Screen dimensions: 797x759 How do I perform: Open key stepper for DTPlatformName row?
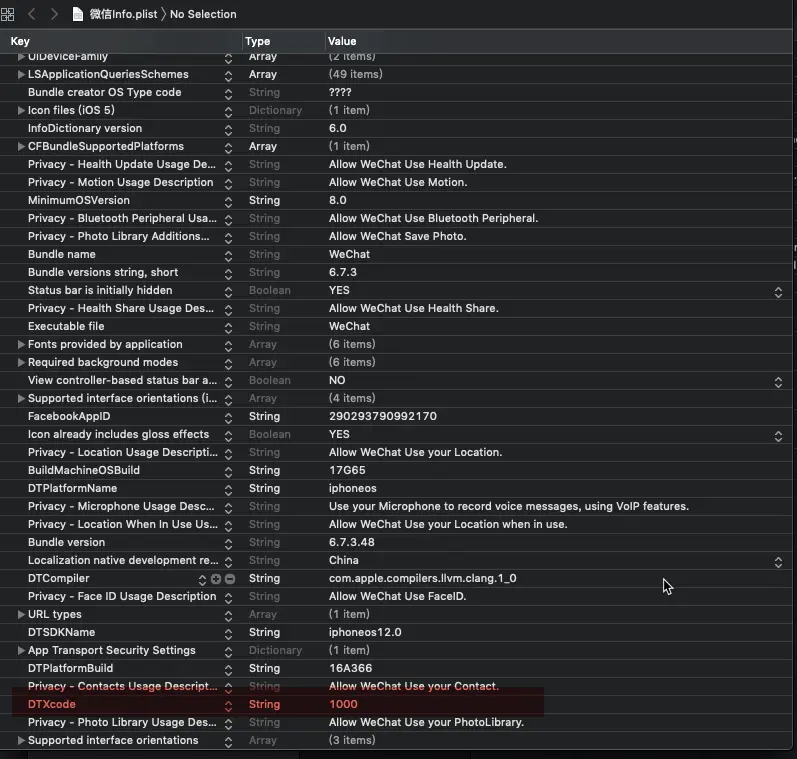pyautogui.click(x=228, y=490)
